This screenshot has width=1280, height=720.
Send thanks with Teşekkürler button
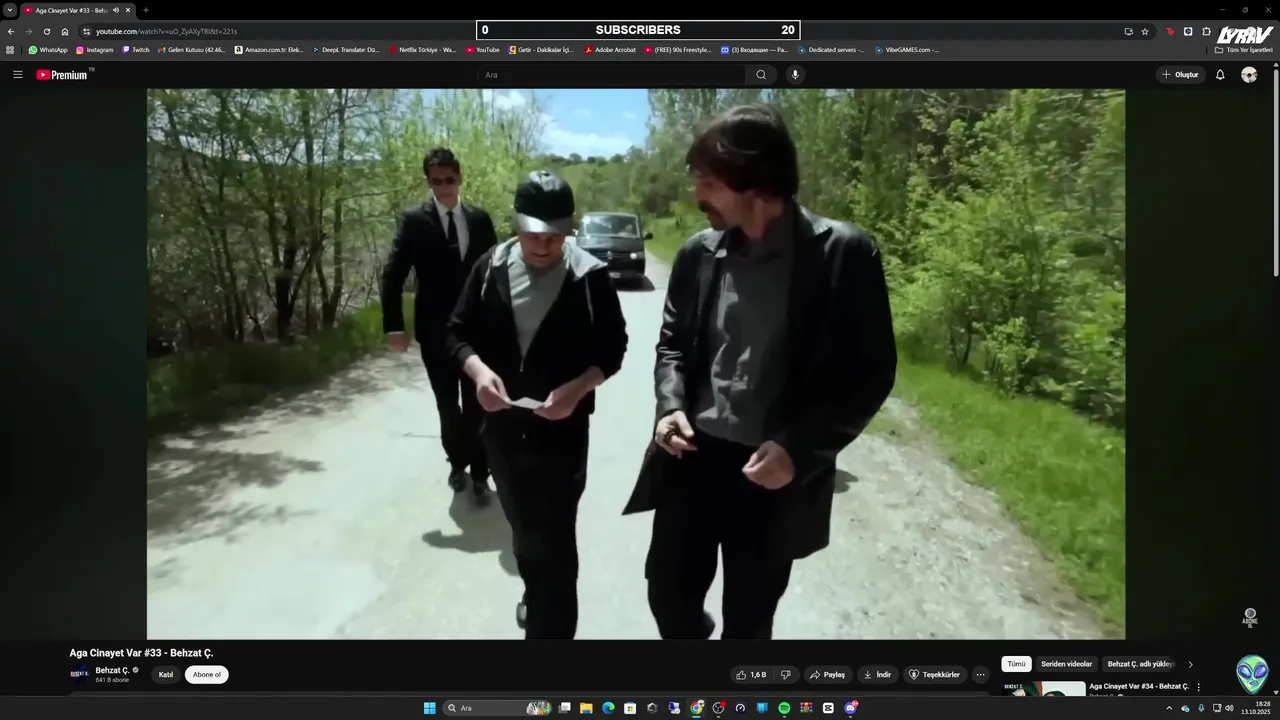[934, 675]
